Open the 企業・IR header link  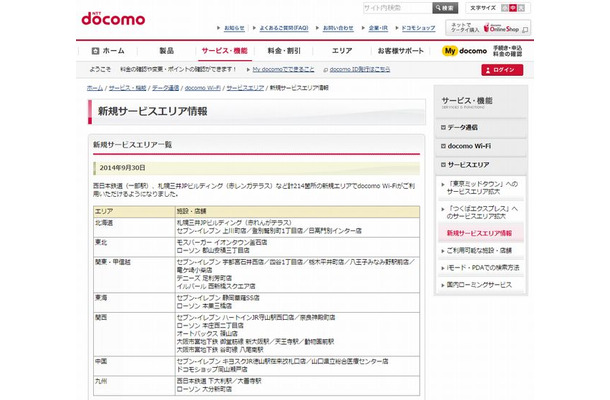pos(378,28)
